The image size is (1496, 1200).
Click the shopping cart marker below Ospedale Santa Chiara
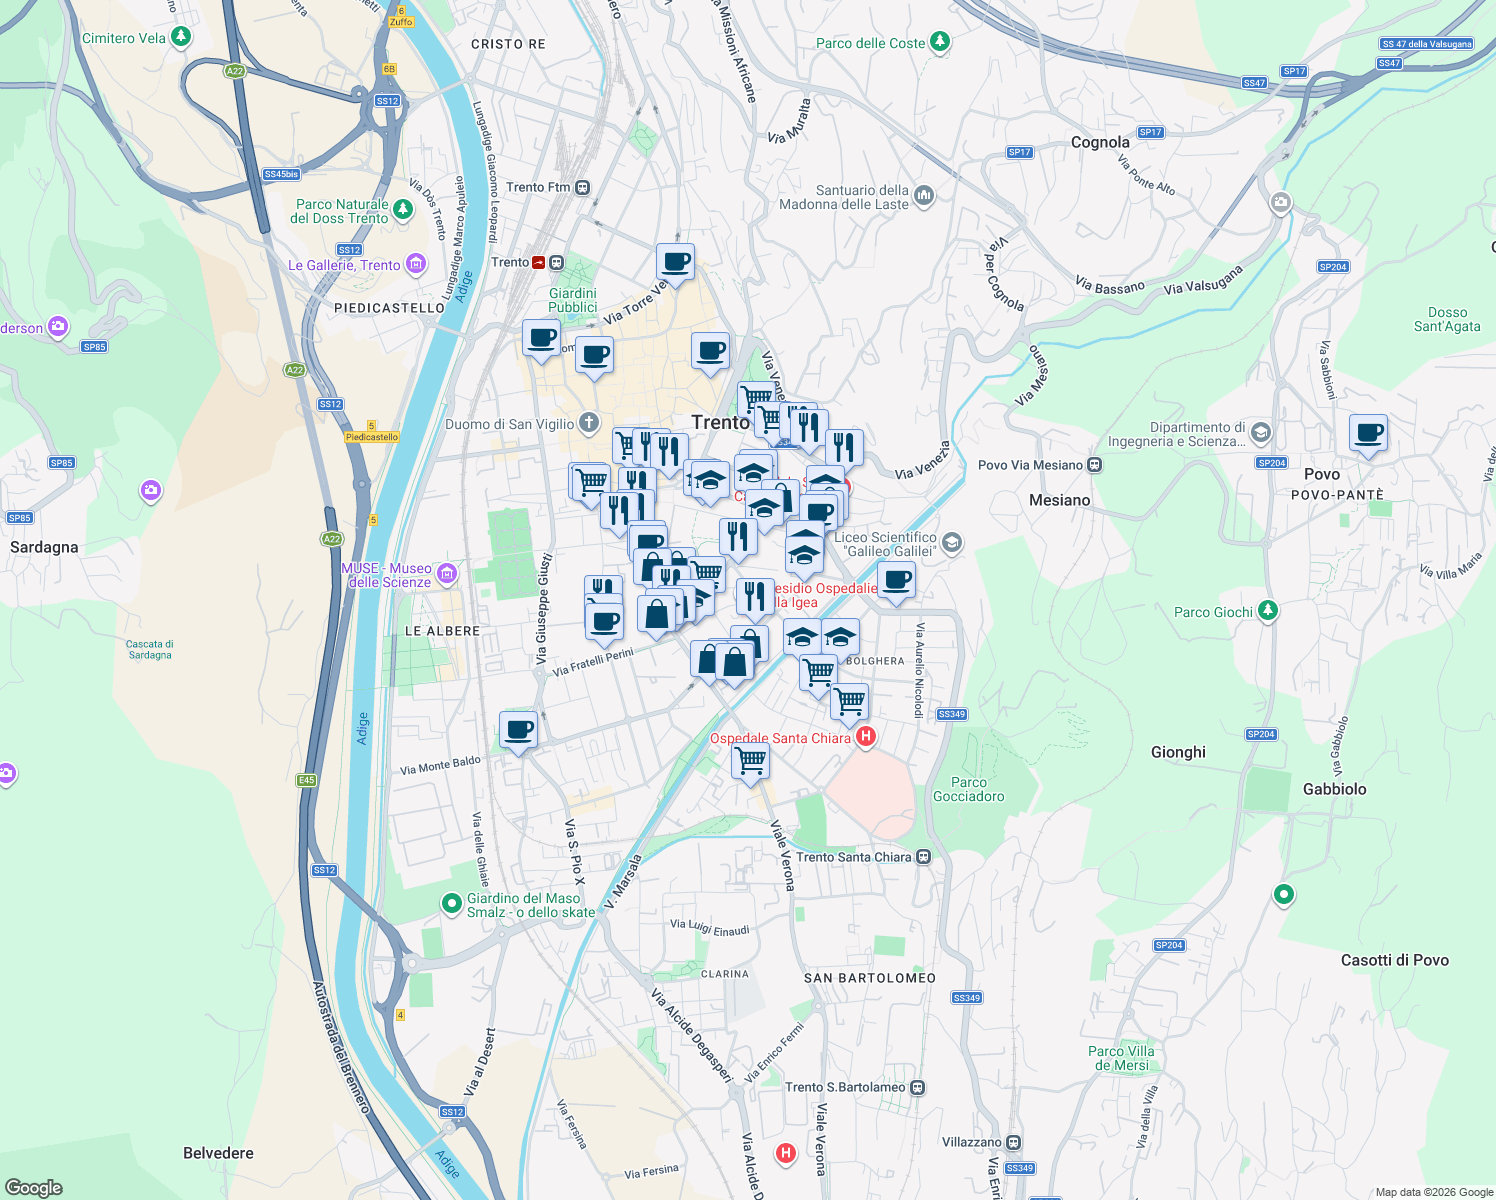(x=749, y=762)
